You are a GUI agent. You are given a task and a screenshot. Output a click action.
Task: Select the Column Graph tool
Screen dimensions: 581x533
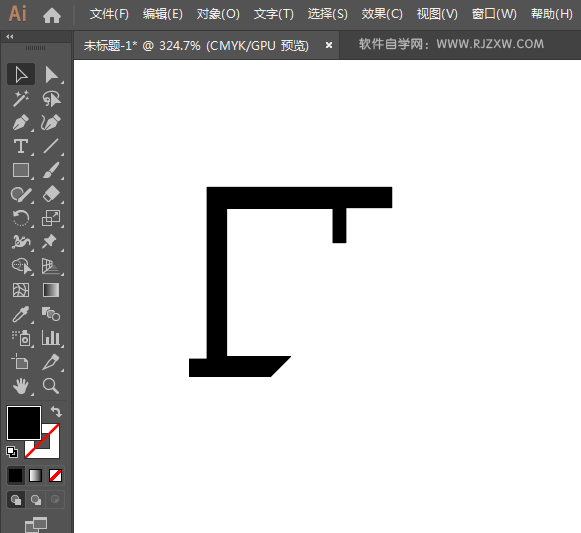click(51, 338)
